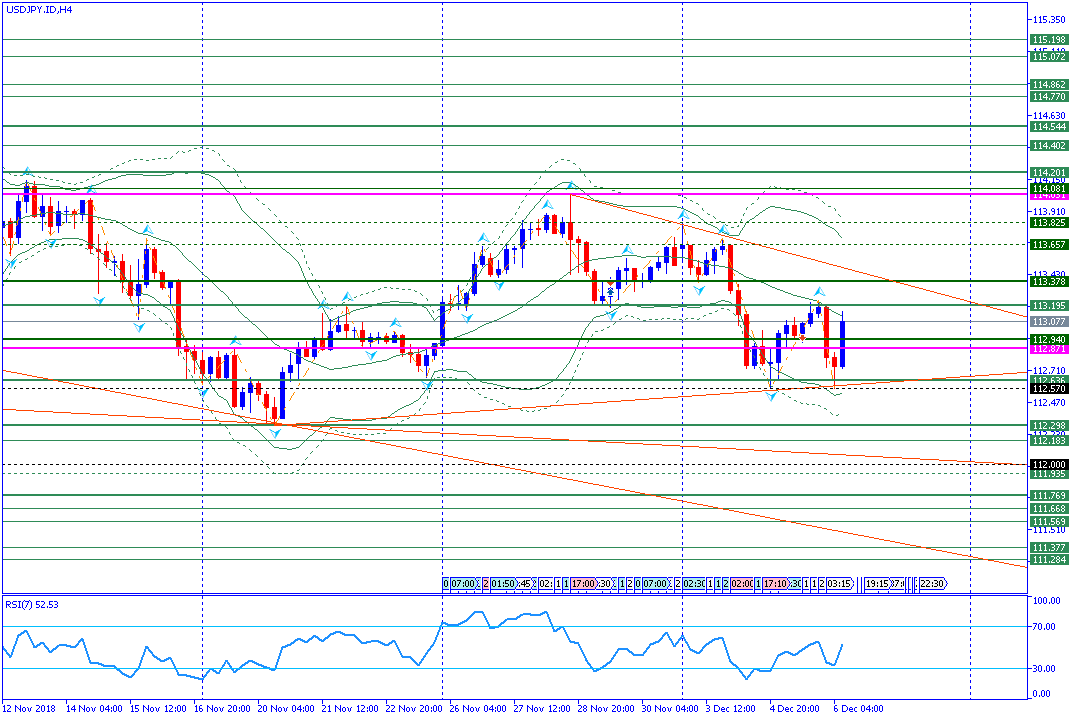Click the 19:15 event time marker
Screen dimensions: 1080x720
tap(877, 584)
